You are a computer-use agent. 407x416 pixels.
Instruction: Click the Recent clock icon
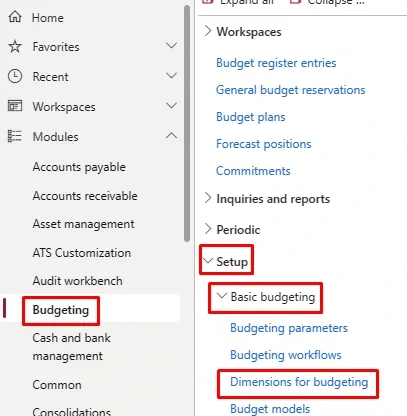point(15,76)
